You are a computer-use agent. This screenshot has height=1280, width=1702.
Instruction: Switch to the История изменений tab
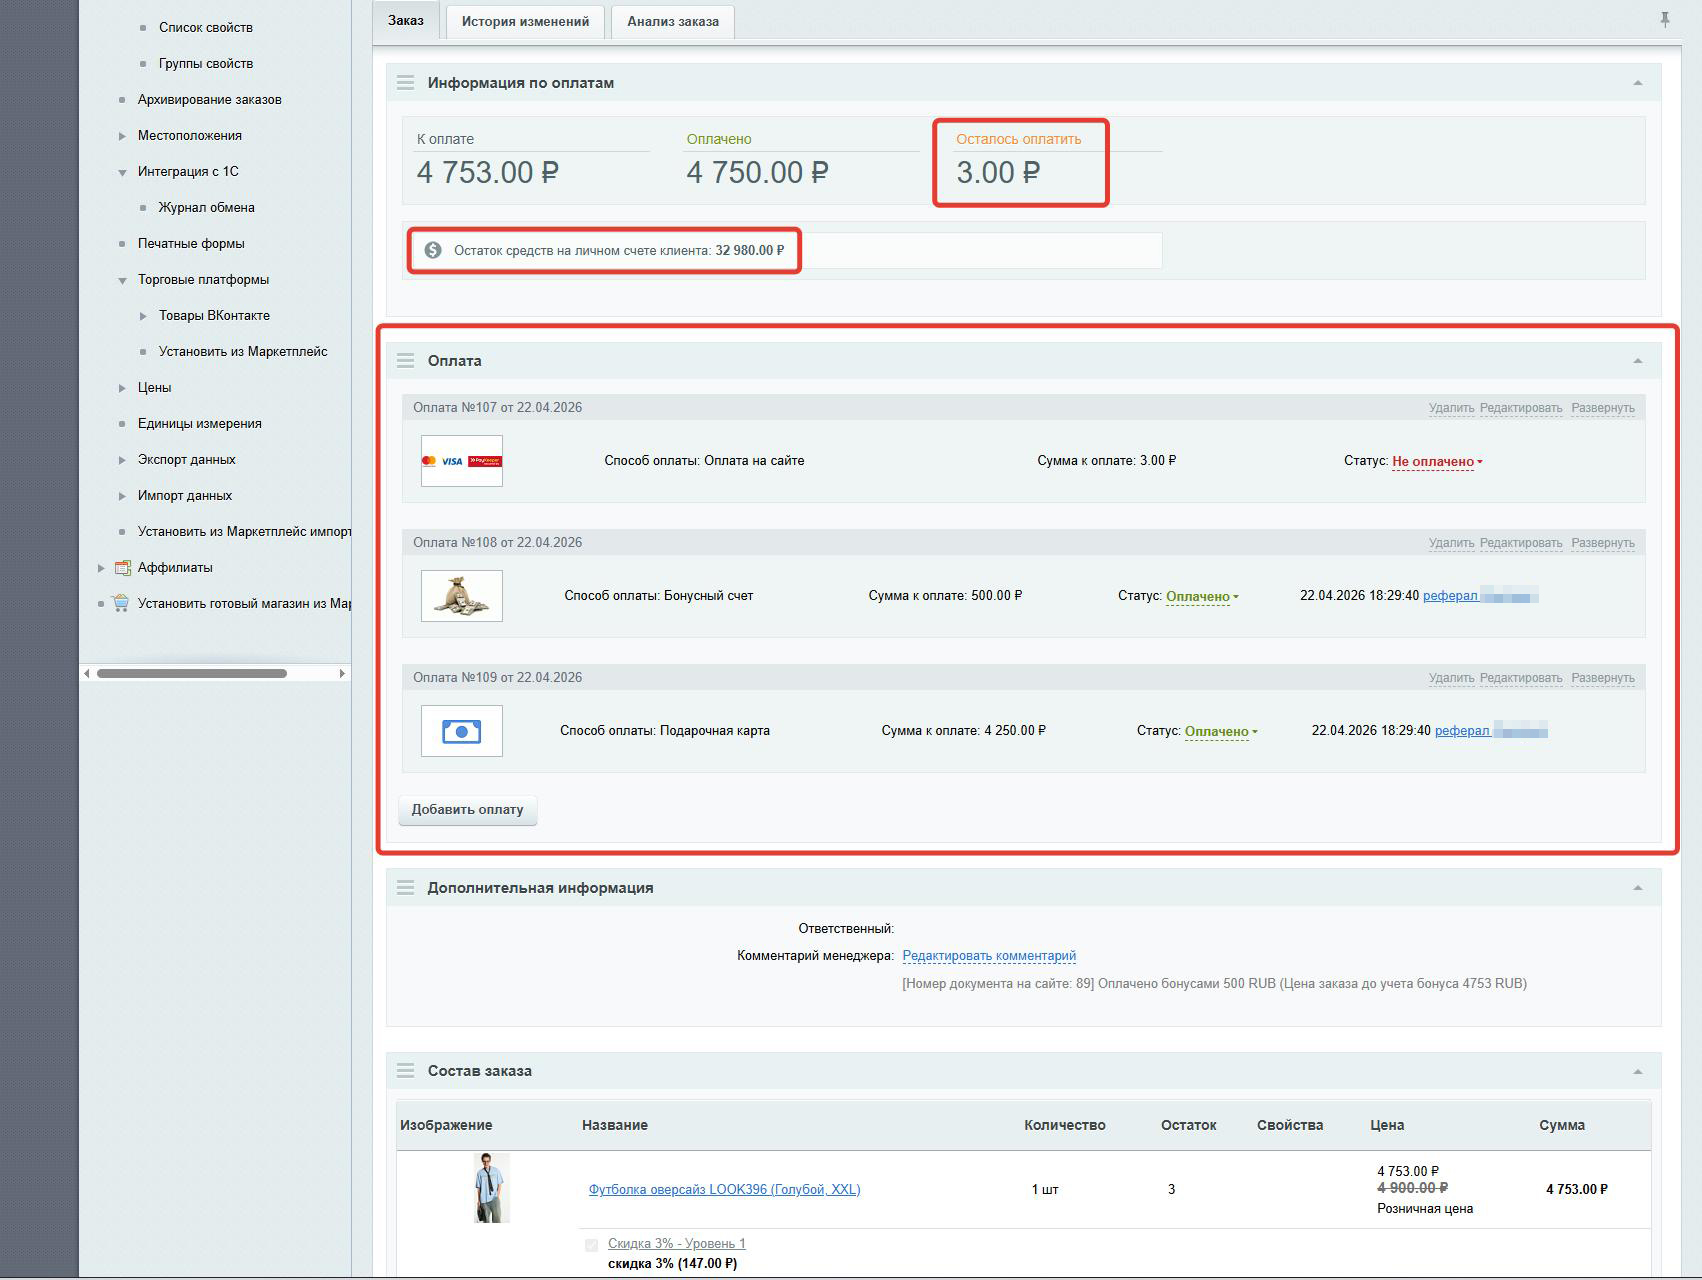525,21
